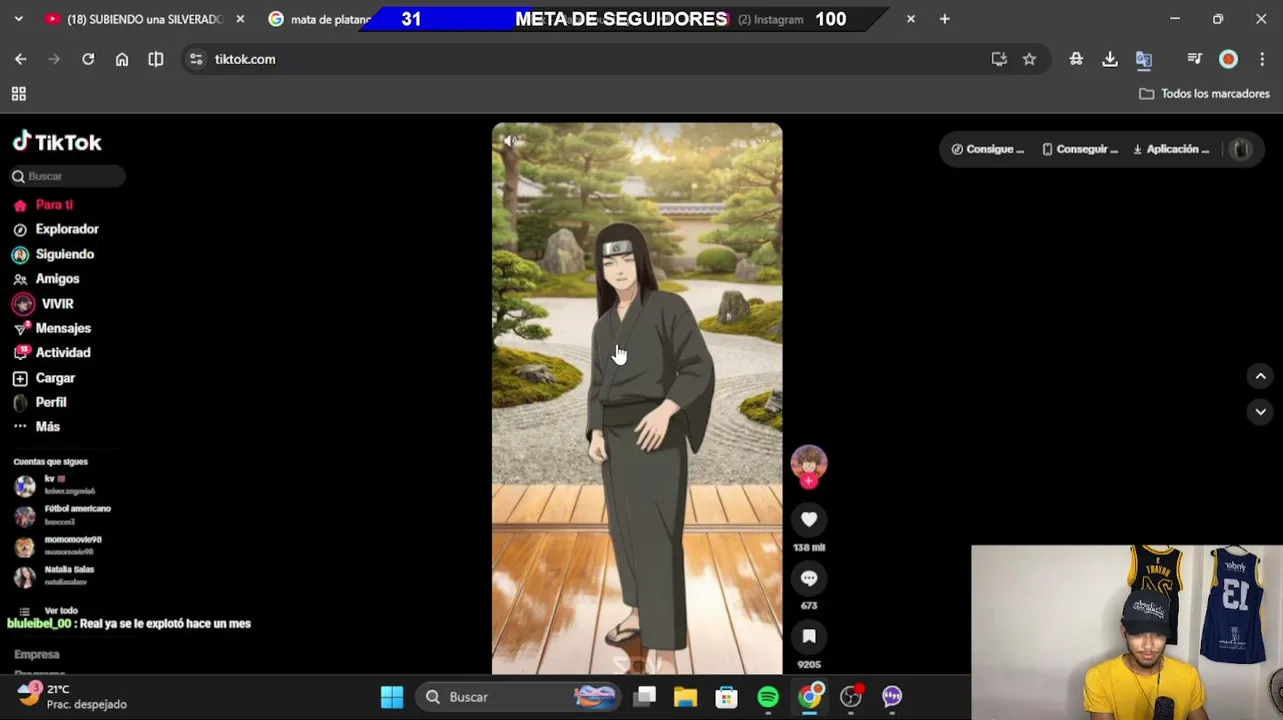Close the SUBIENDO una SILVERADO tab
The image size is (1283, 720).
(240, 19)
